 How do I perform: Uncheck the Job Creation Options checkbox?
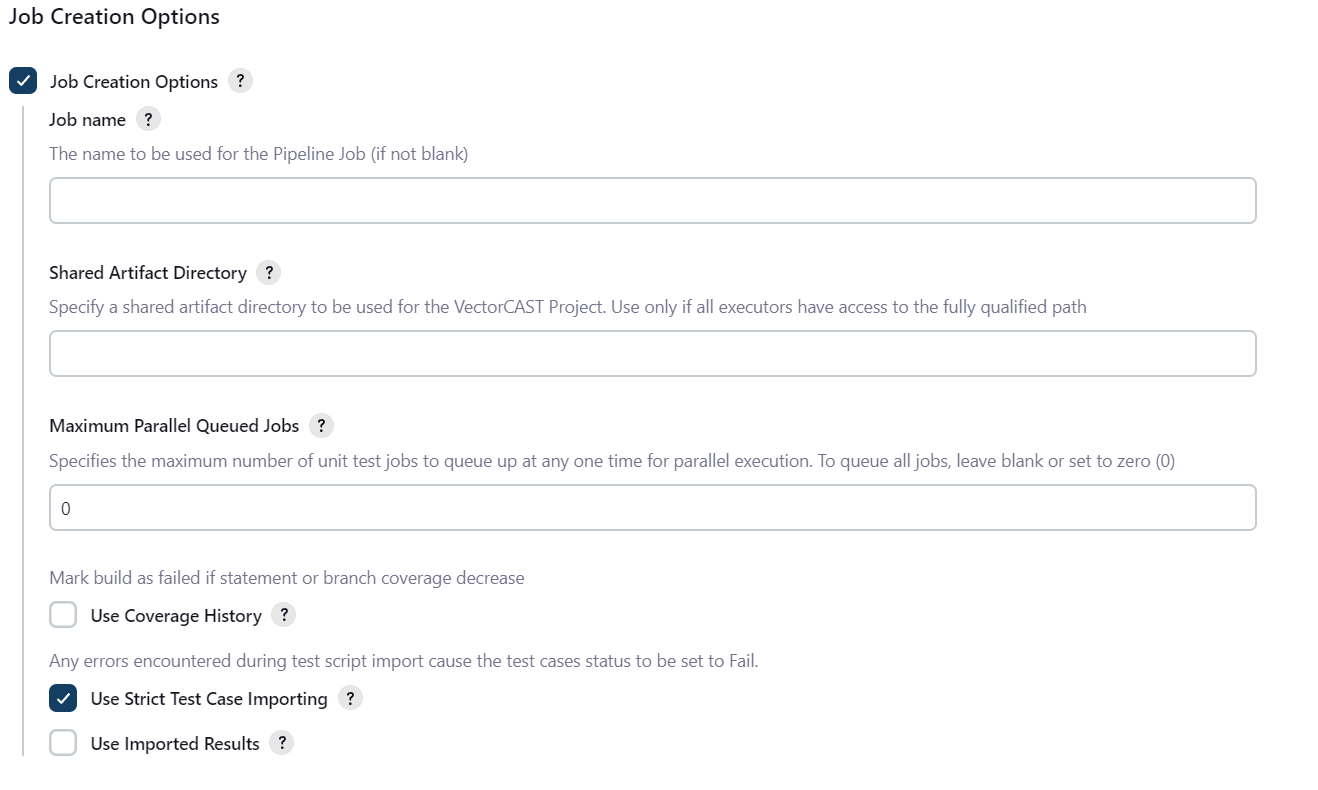tap(23, 81)
